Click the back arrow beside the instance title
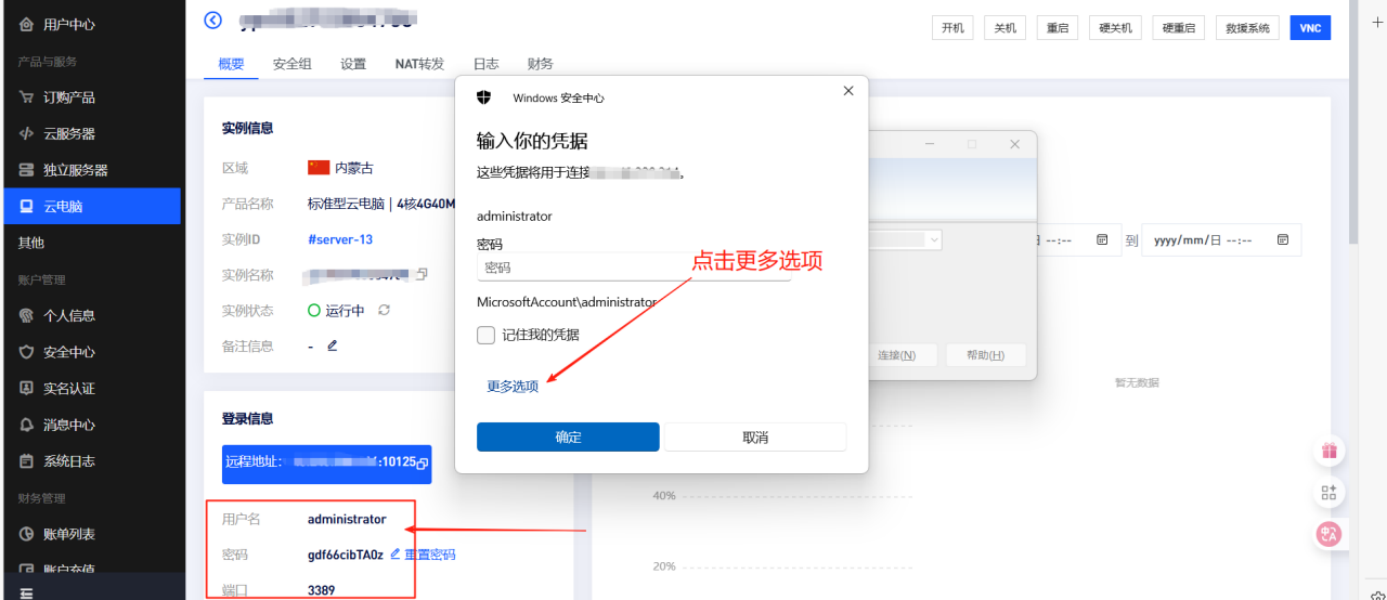The height and width of the screenshot is (600, 1387). click(x=212, y=20)
